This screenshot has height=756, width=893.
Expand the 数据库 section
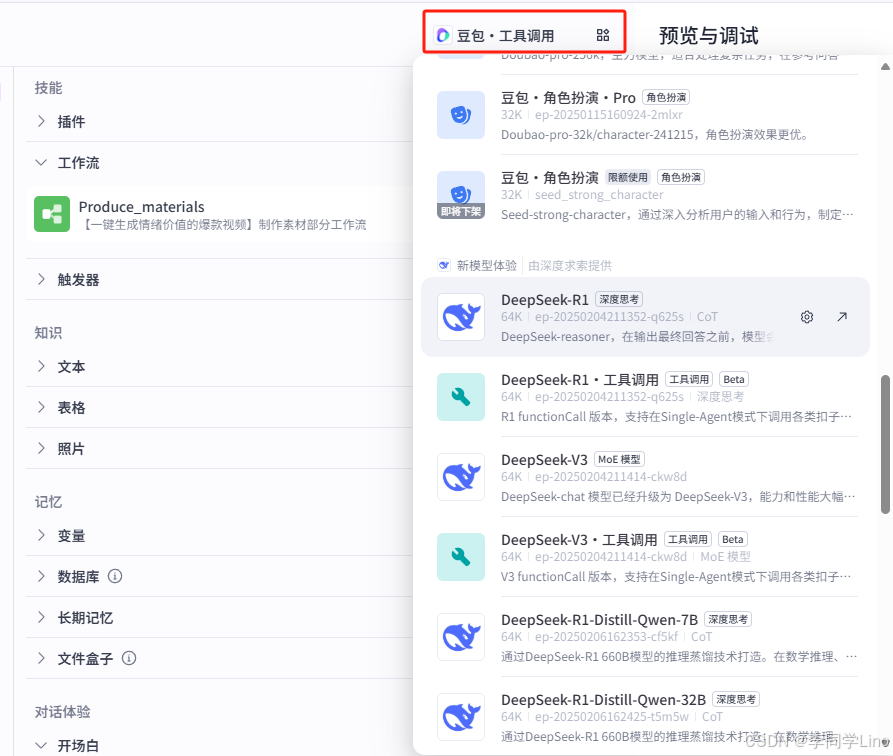(x=41, y=577)
